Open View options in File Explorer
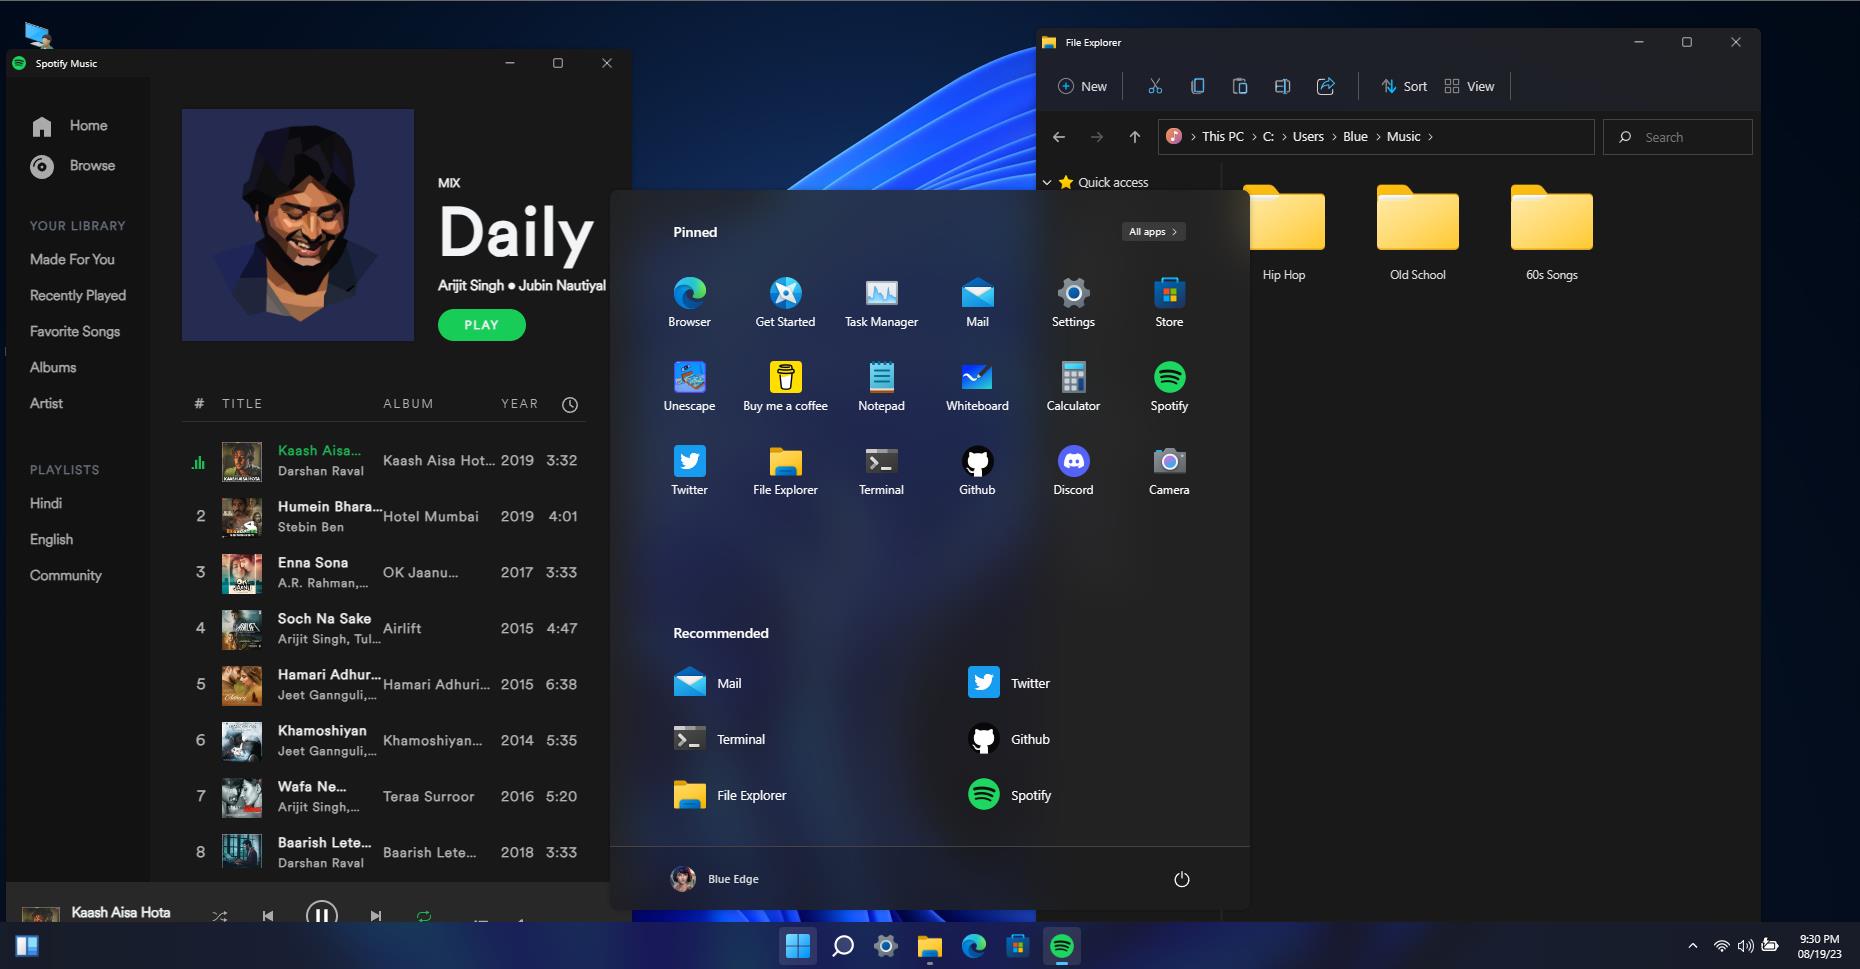 [1469, 86]
